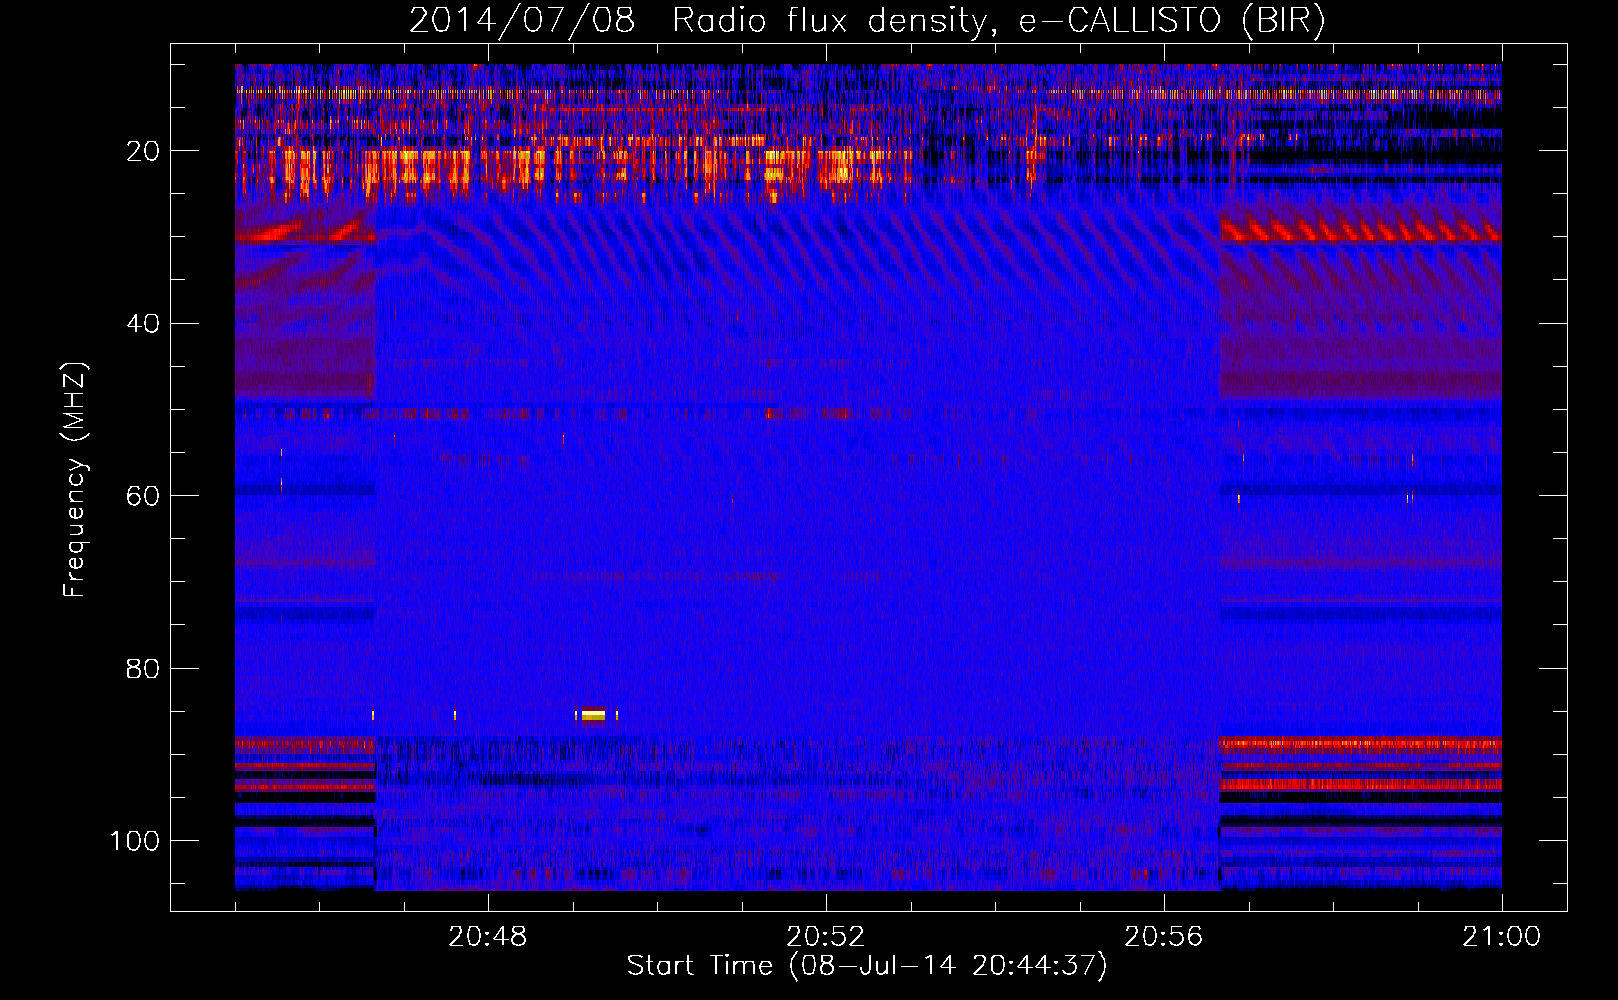1618x1000 pixels.
Task: Select the 21:00 time tick label
Action: 1501,937
